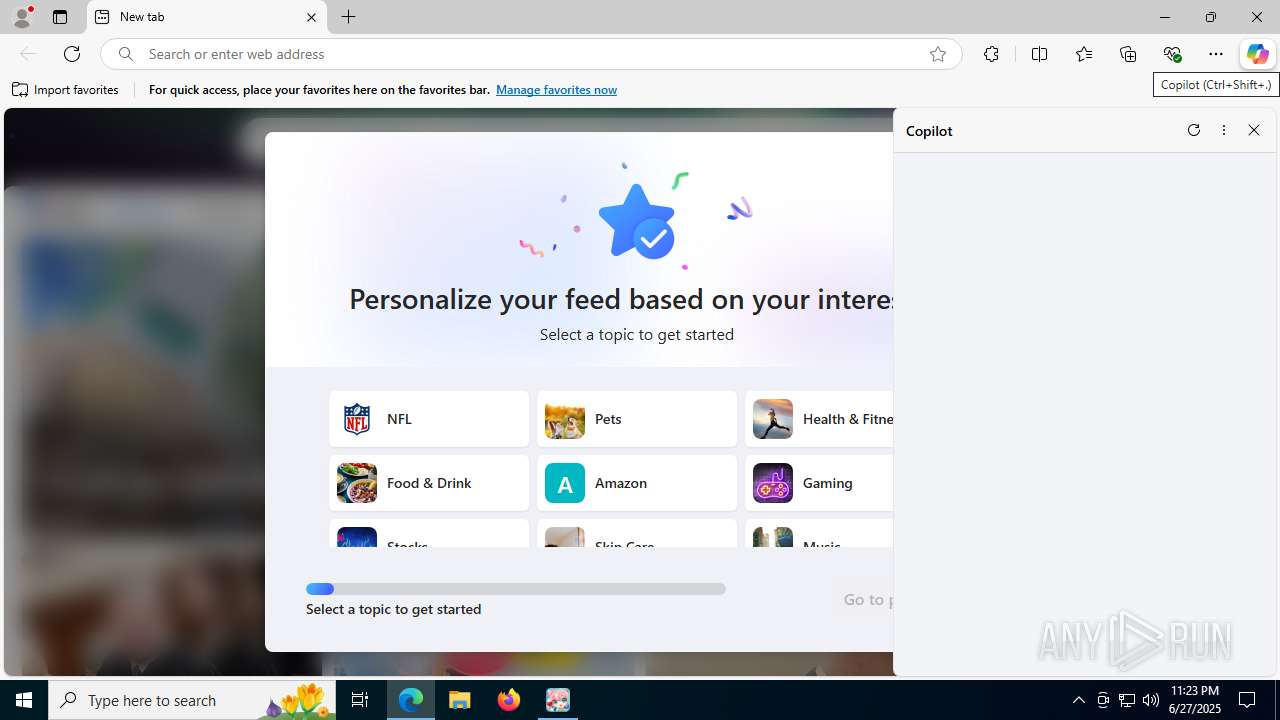1280x720 pixels.
Task: Open the Windows Start menu
Action: point(24,700)
